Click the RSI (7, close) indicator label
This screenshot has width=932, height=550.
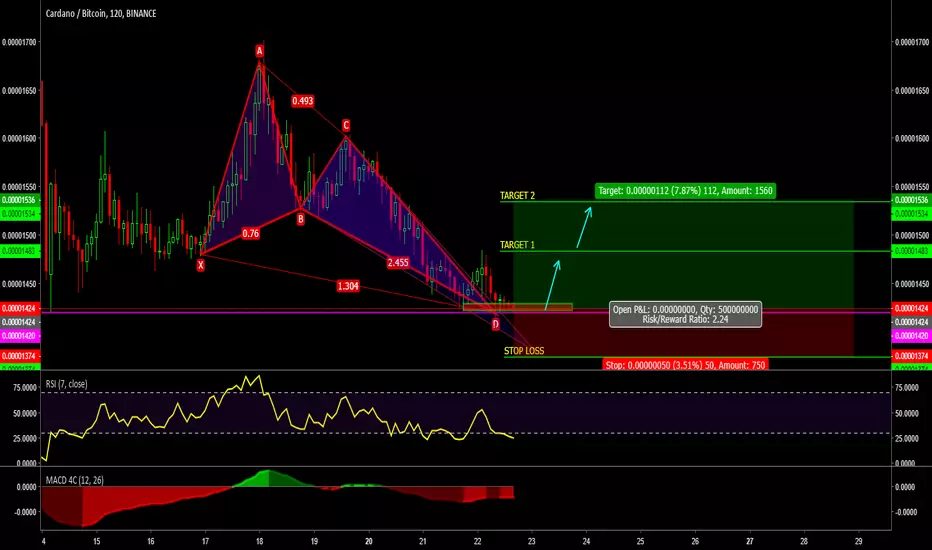[x=67, y=384]
